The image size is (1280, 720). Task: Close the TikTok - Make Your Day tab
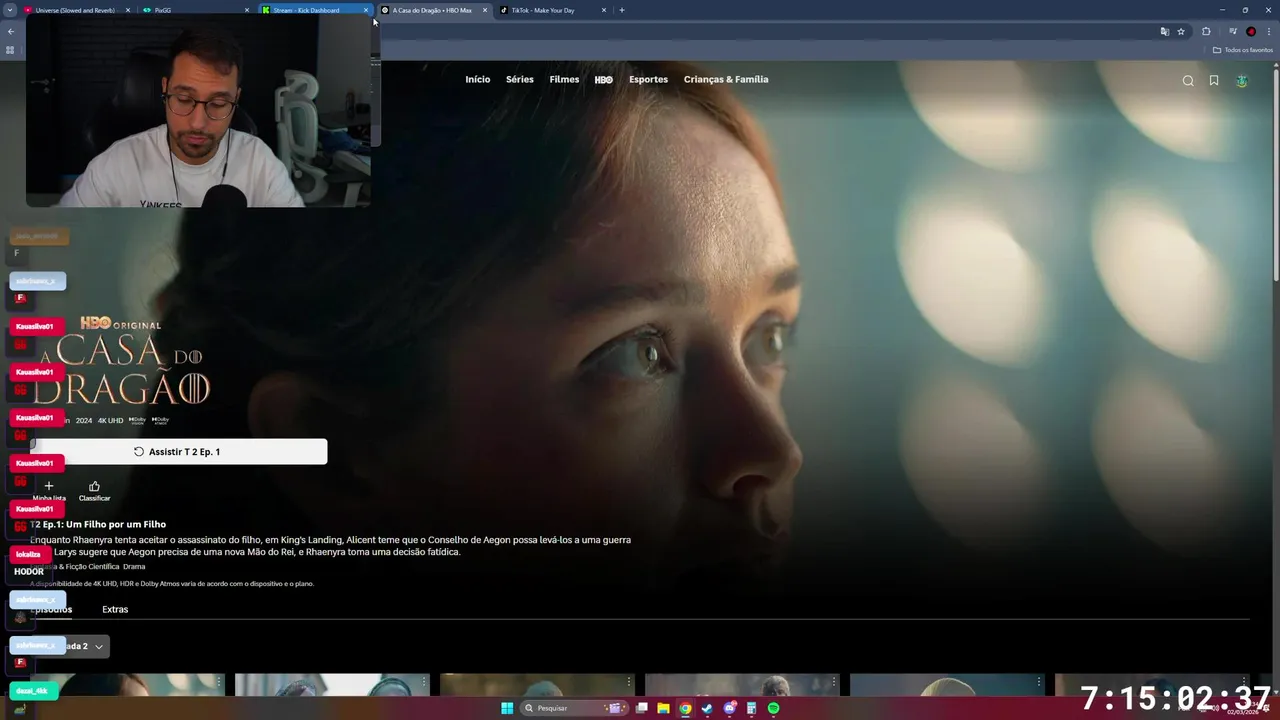pos(604,10)
